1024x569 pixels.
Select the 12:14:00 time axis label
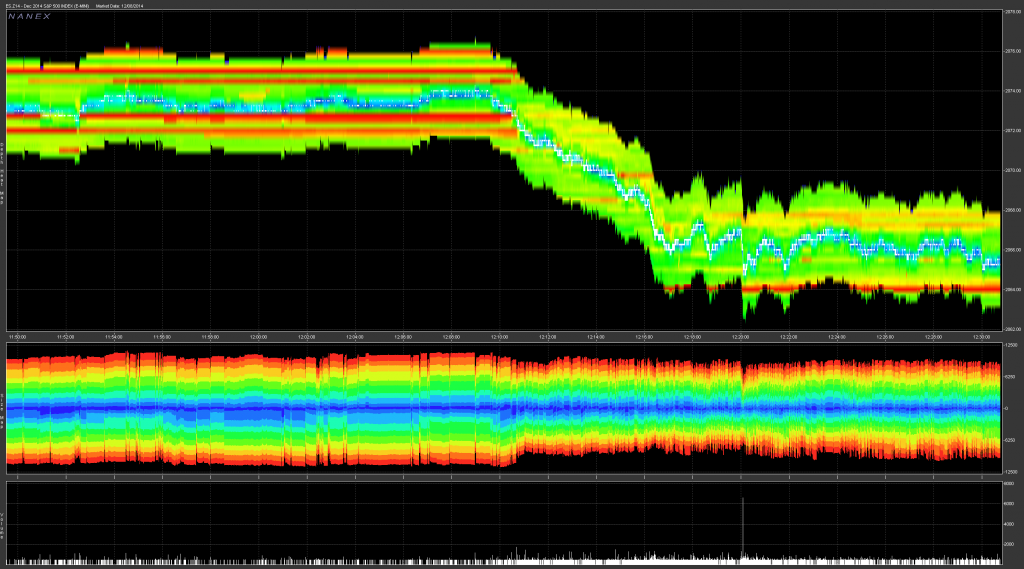click(x=596, y=337)
